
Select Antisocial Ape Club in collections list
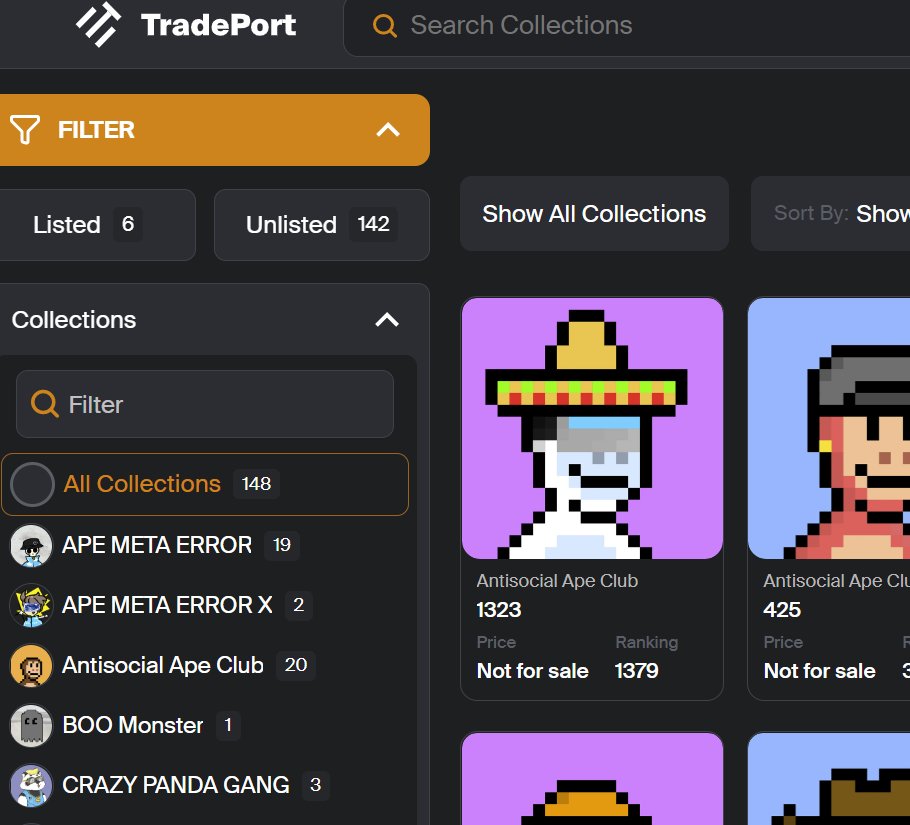(x=162, y=665)
